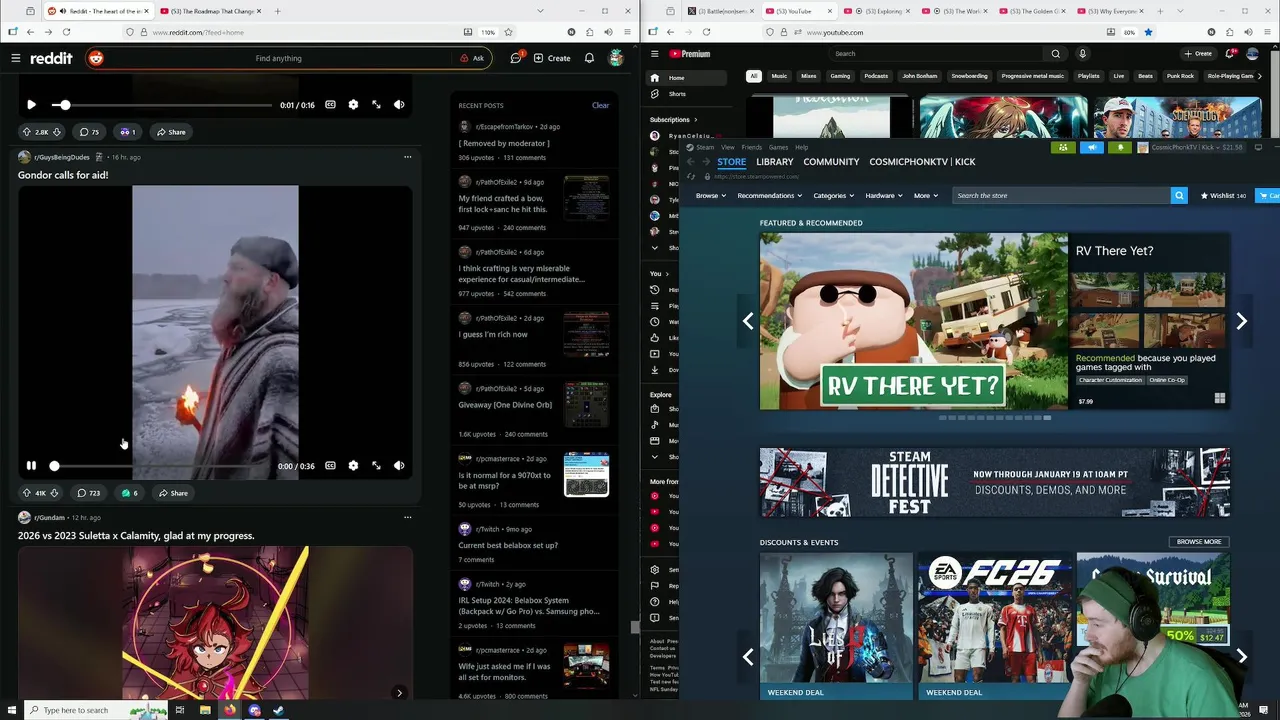Go back with the Steam featured carousel left arrow
1280x720 pixels.
(748, 321)
